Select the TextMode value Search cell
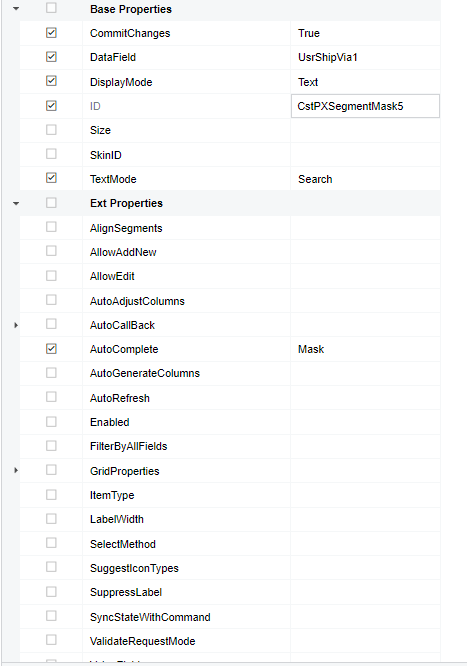The height and width of the screenshot is (666, 467). click(365, 179)
